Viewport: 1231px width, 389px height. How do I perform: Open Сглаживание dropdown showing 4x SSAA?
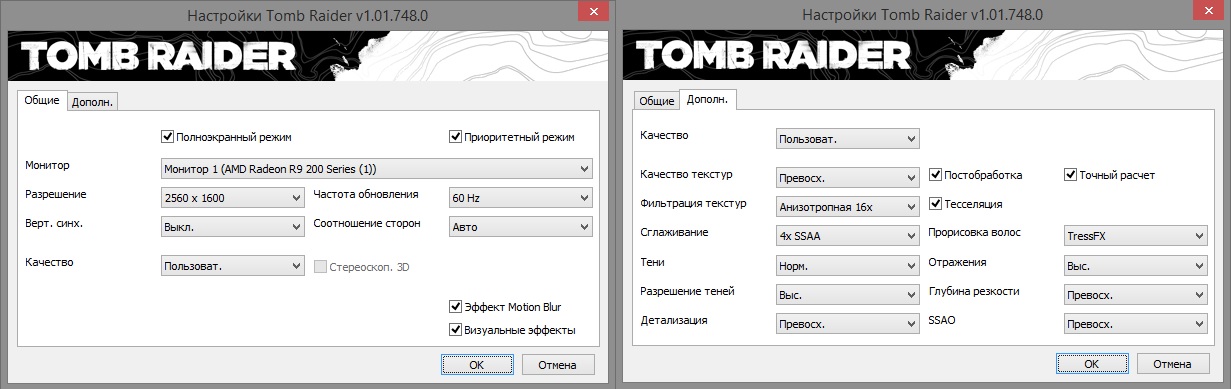(847, 236)
